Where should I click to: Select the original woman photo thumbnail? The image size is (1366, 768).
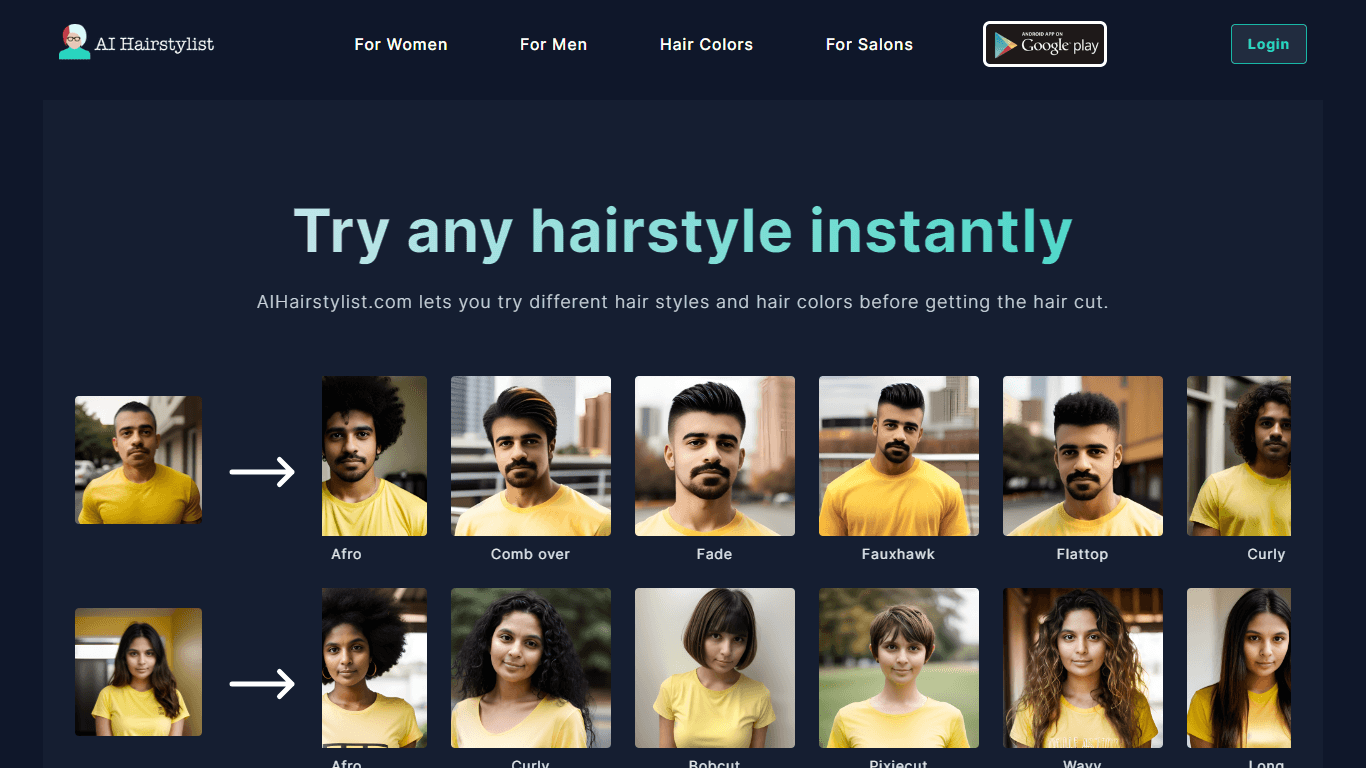click(138, 672)
